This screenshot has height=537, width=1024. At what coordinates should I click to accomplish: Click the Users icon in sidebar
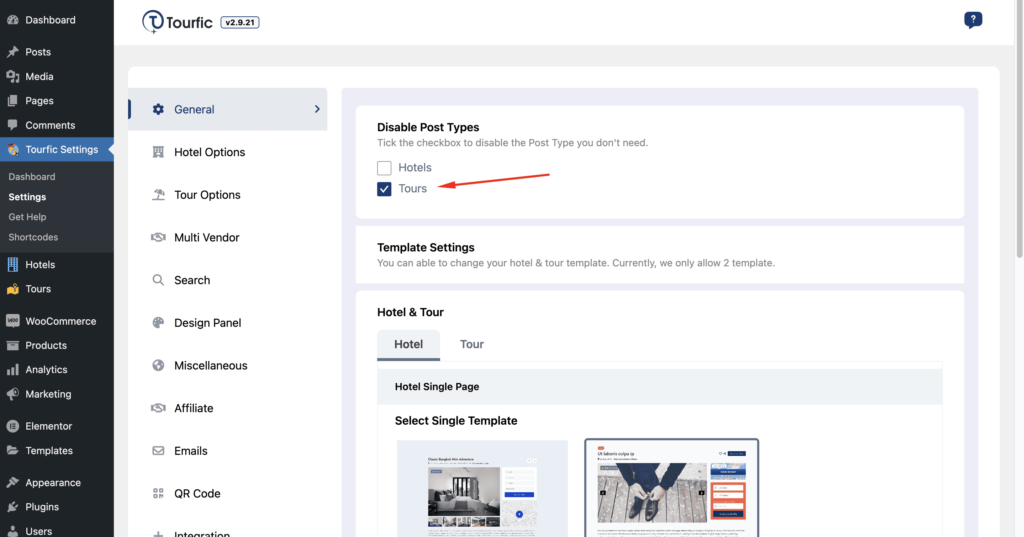13,531
